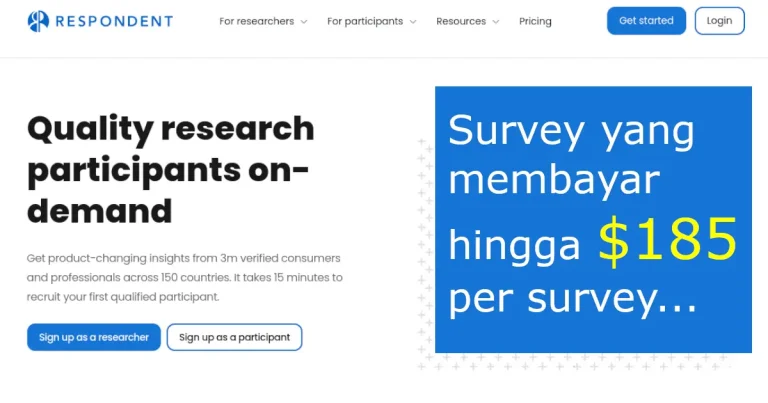The image size is (768, 403).
Task: Click the yellow $185 amount text
Action: (667, 242)
